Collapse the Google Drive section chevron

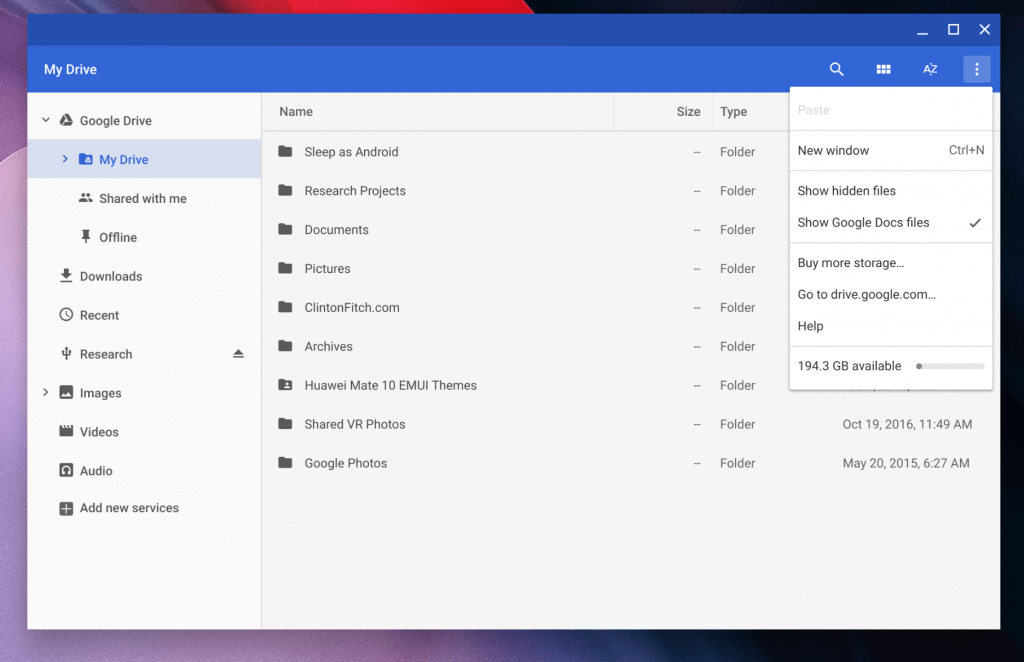coord(45,118)
